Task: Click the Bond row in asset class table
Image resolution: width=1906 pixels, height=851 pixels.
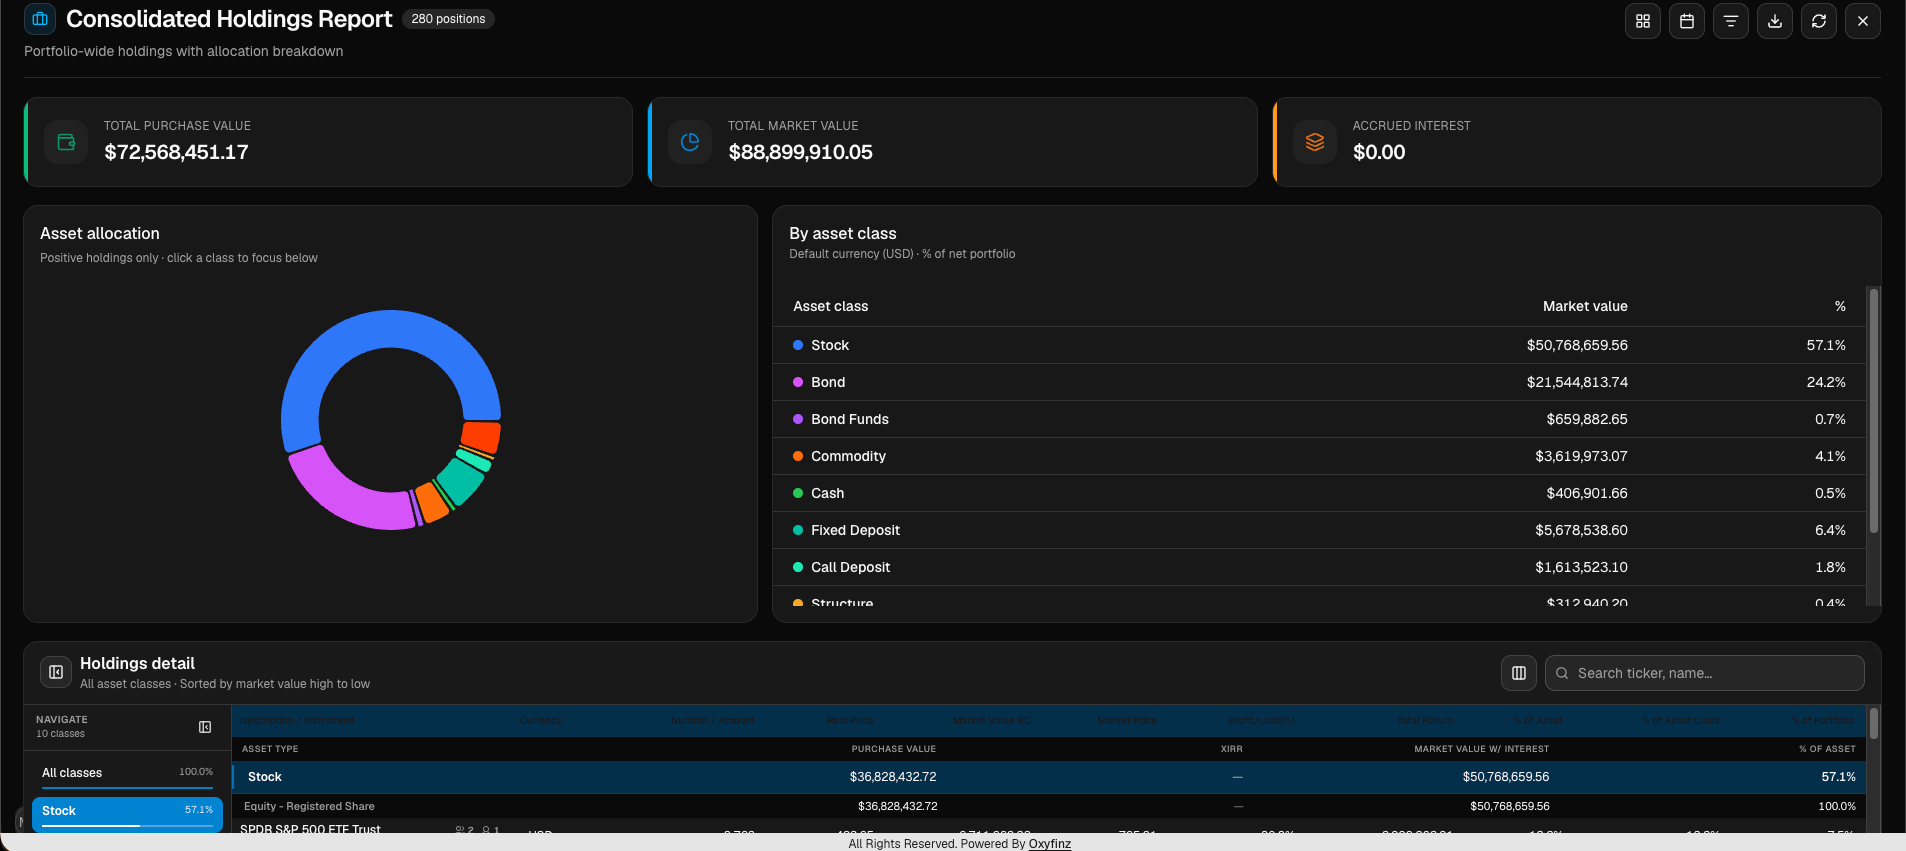Action: tap(1319, 382)
